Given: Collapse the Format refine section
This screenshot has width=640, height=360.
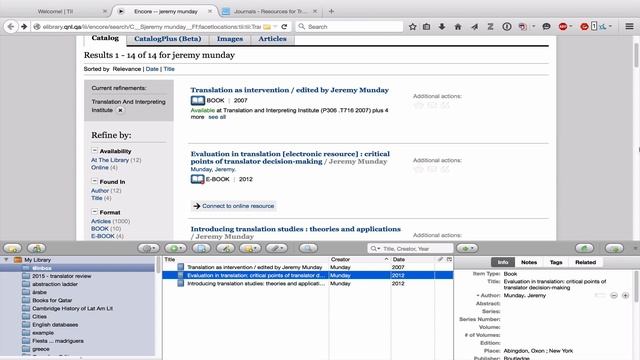Looking at the screenshot, I should coord(94,212).
